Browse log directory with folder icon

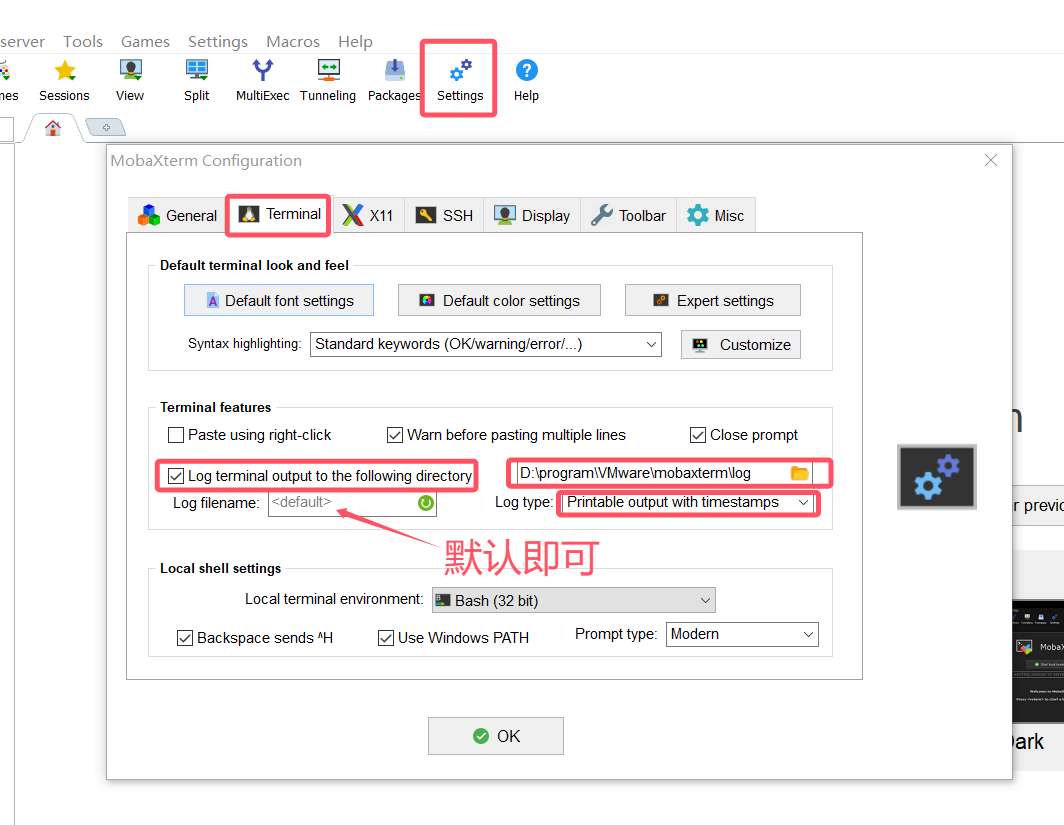(x=800, y=474)
